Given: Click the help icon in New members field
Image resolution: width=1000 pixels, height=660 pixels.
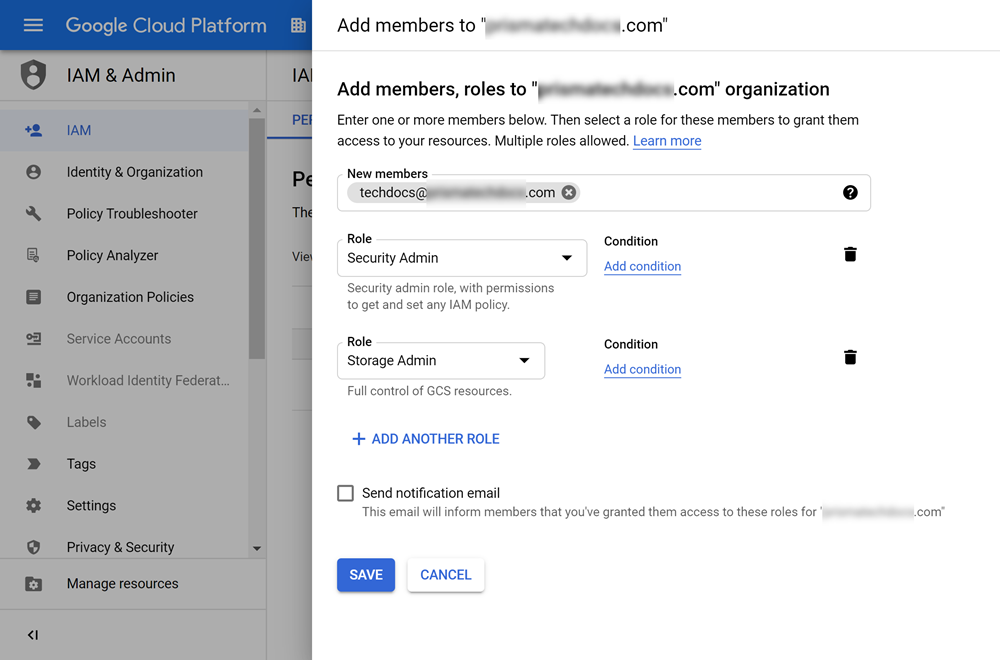Looking at the screenshot, I should tap(850, 193).
